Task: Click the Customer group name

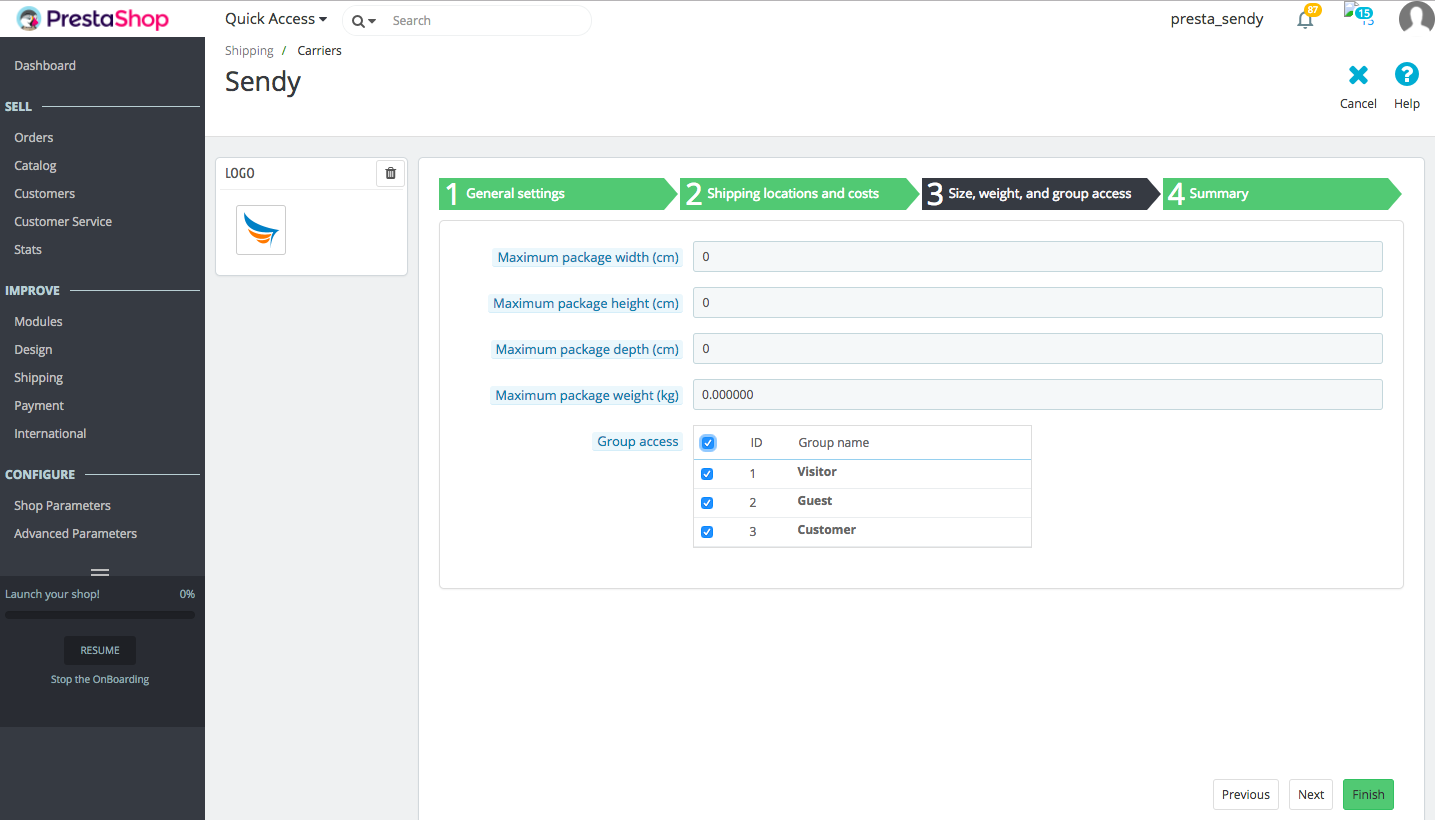Action: (x=826, y=530)
